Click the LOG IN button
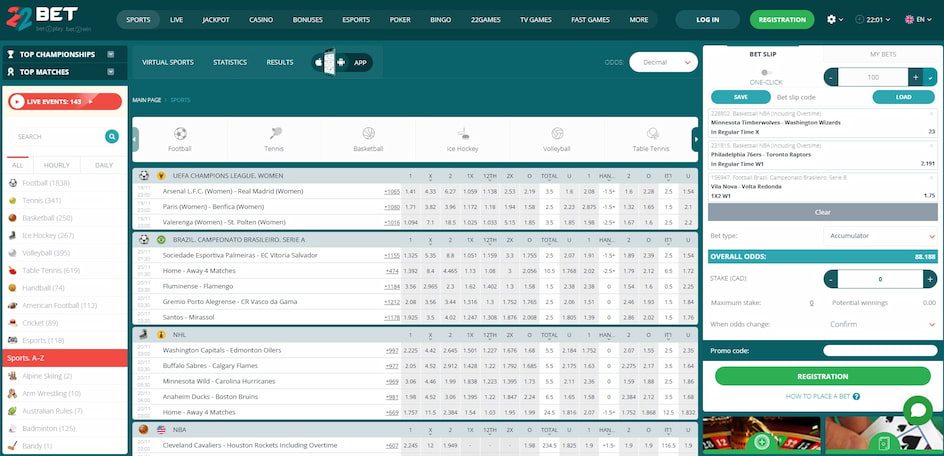The height and width of the screenshot is (456, 944). coord(707,19)
